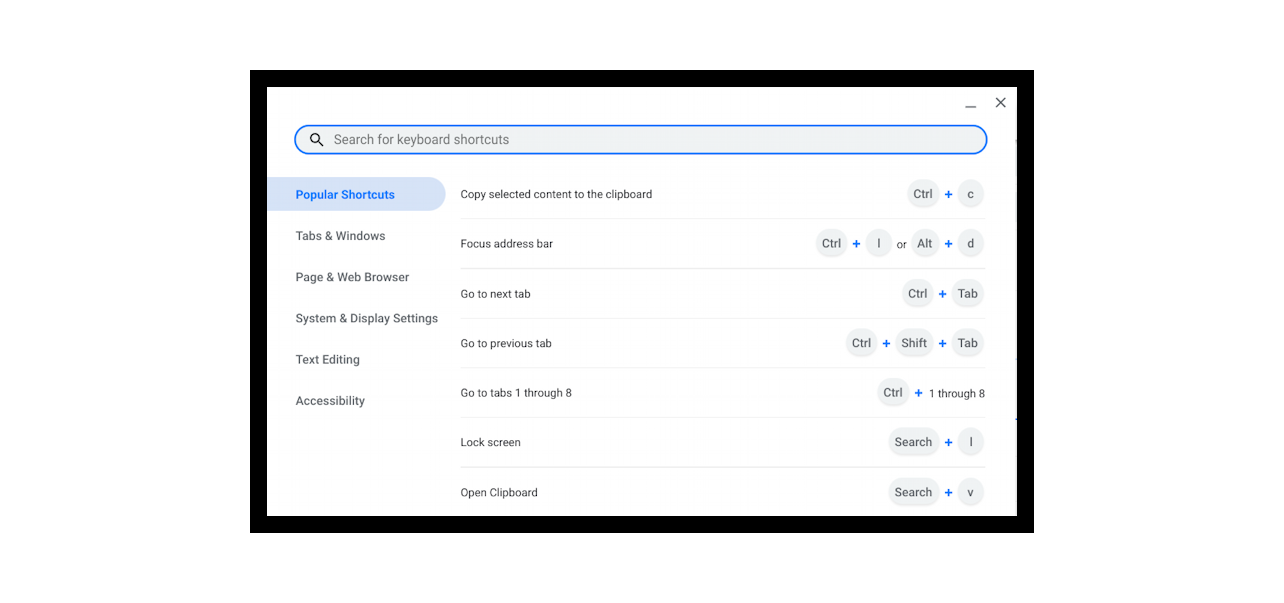Click the Tab key pill for Go to next tab
The height and width of the screenshot is (603, 1284).
pos(967,293)
